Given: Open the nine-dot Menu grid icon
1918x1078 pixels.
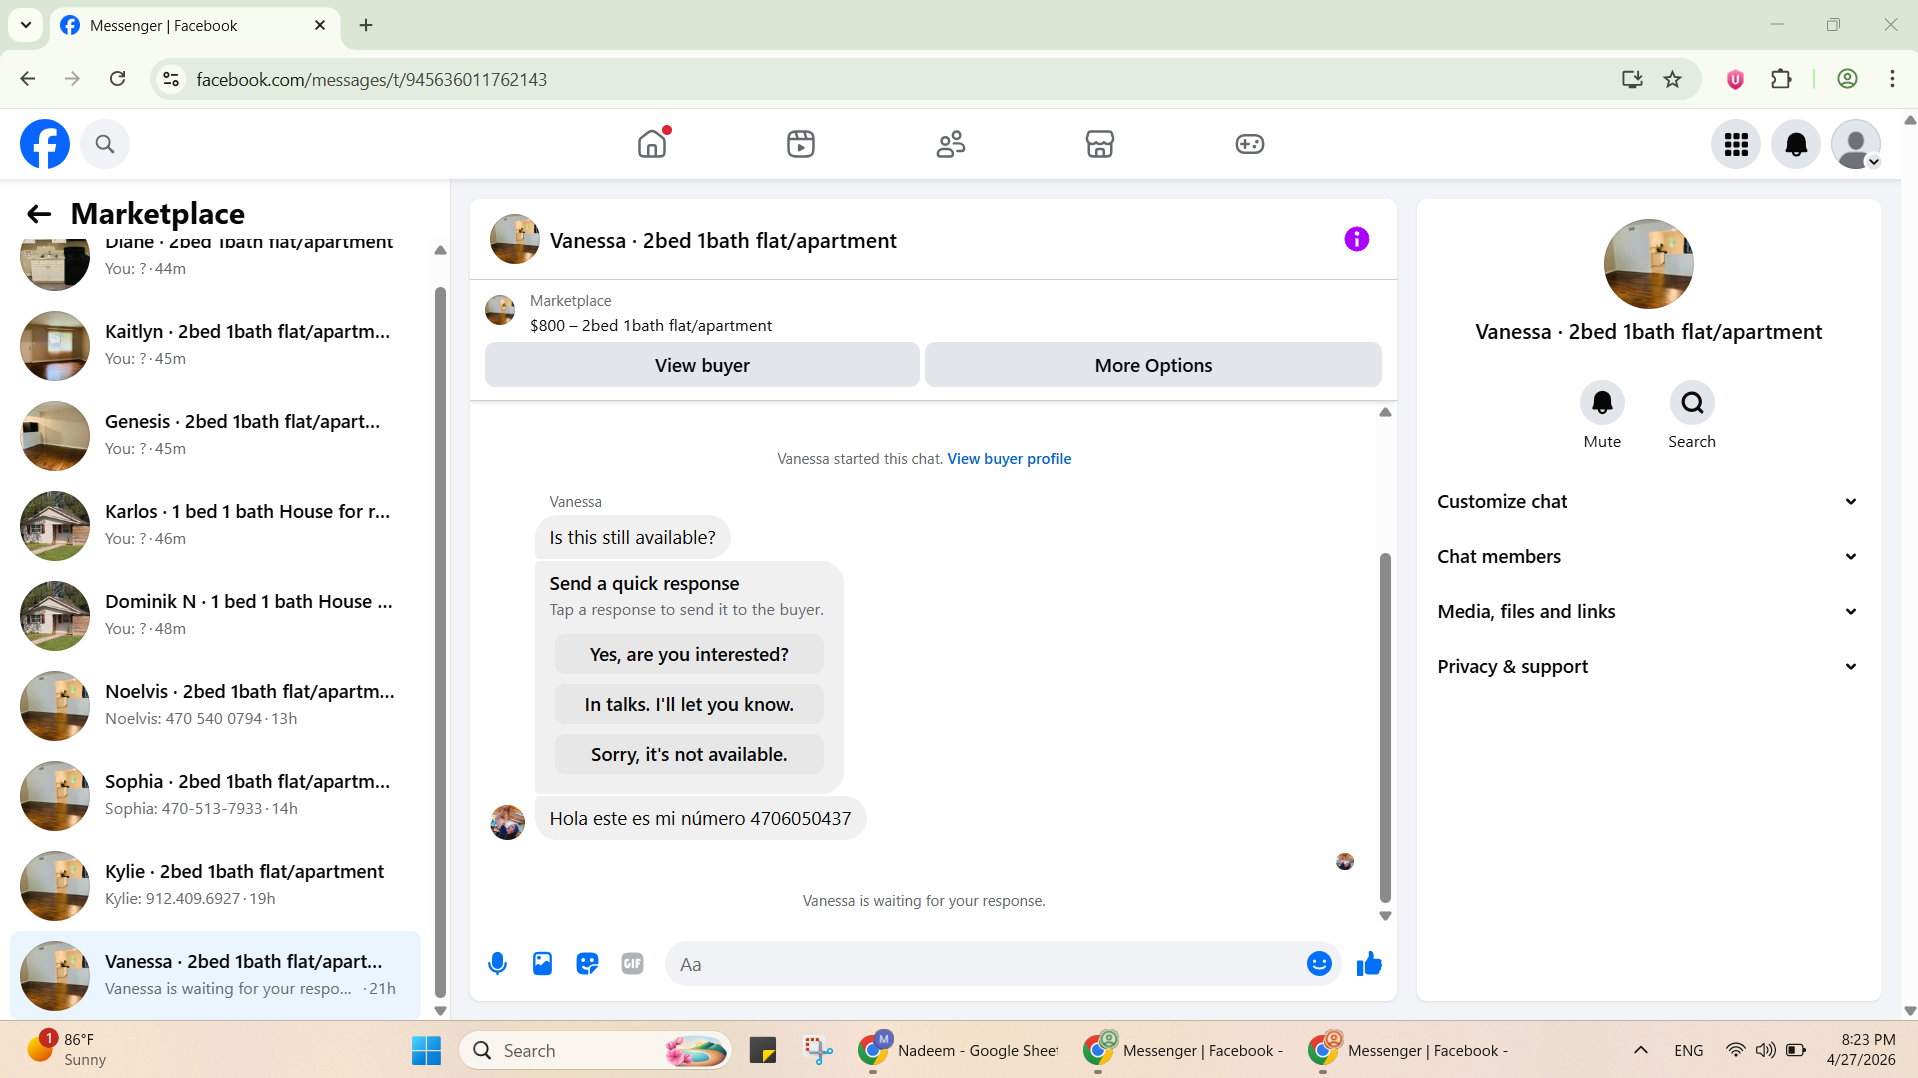Looking at the screenshot, I should (1736, 144).
